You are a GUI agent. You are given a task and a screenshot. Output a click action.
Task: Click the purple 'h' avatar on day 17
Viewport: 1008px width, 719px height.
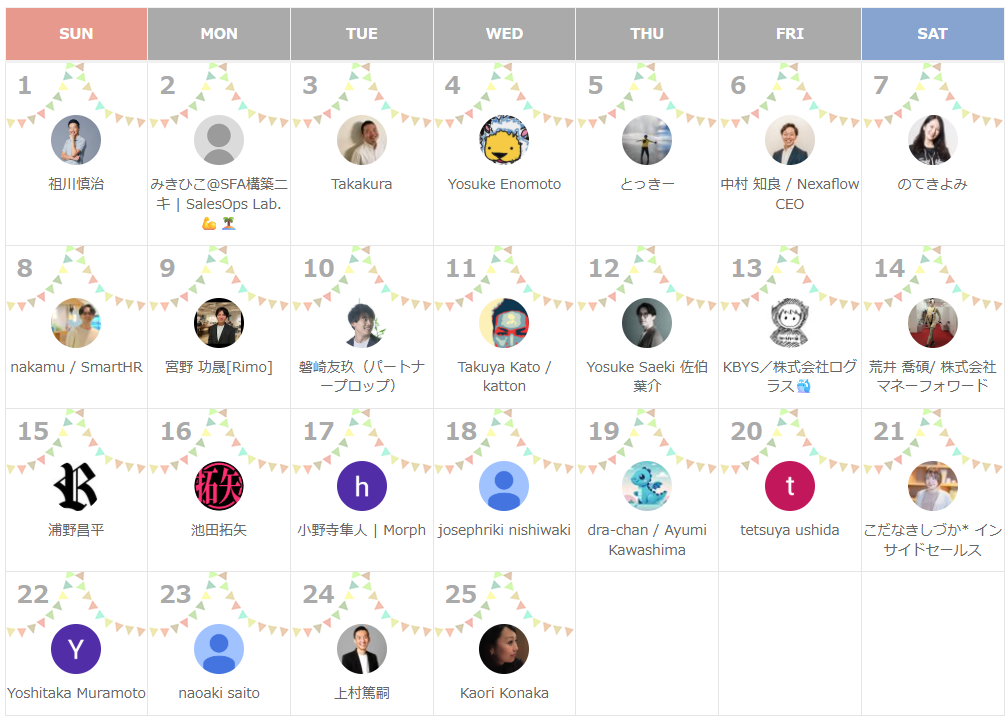tap(361, 486)
